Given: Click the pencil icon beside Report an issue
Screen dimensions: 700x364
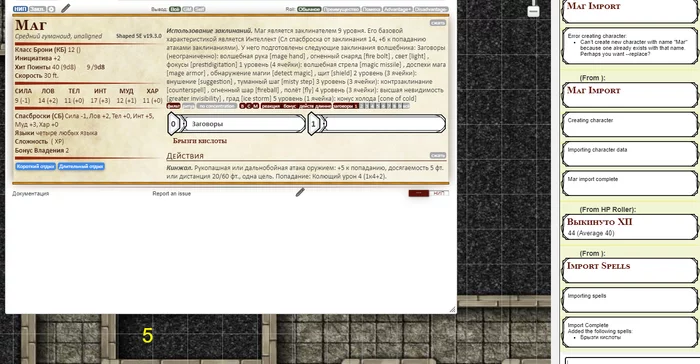Looking at the screenshot, I should point(300,192).
